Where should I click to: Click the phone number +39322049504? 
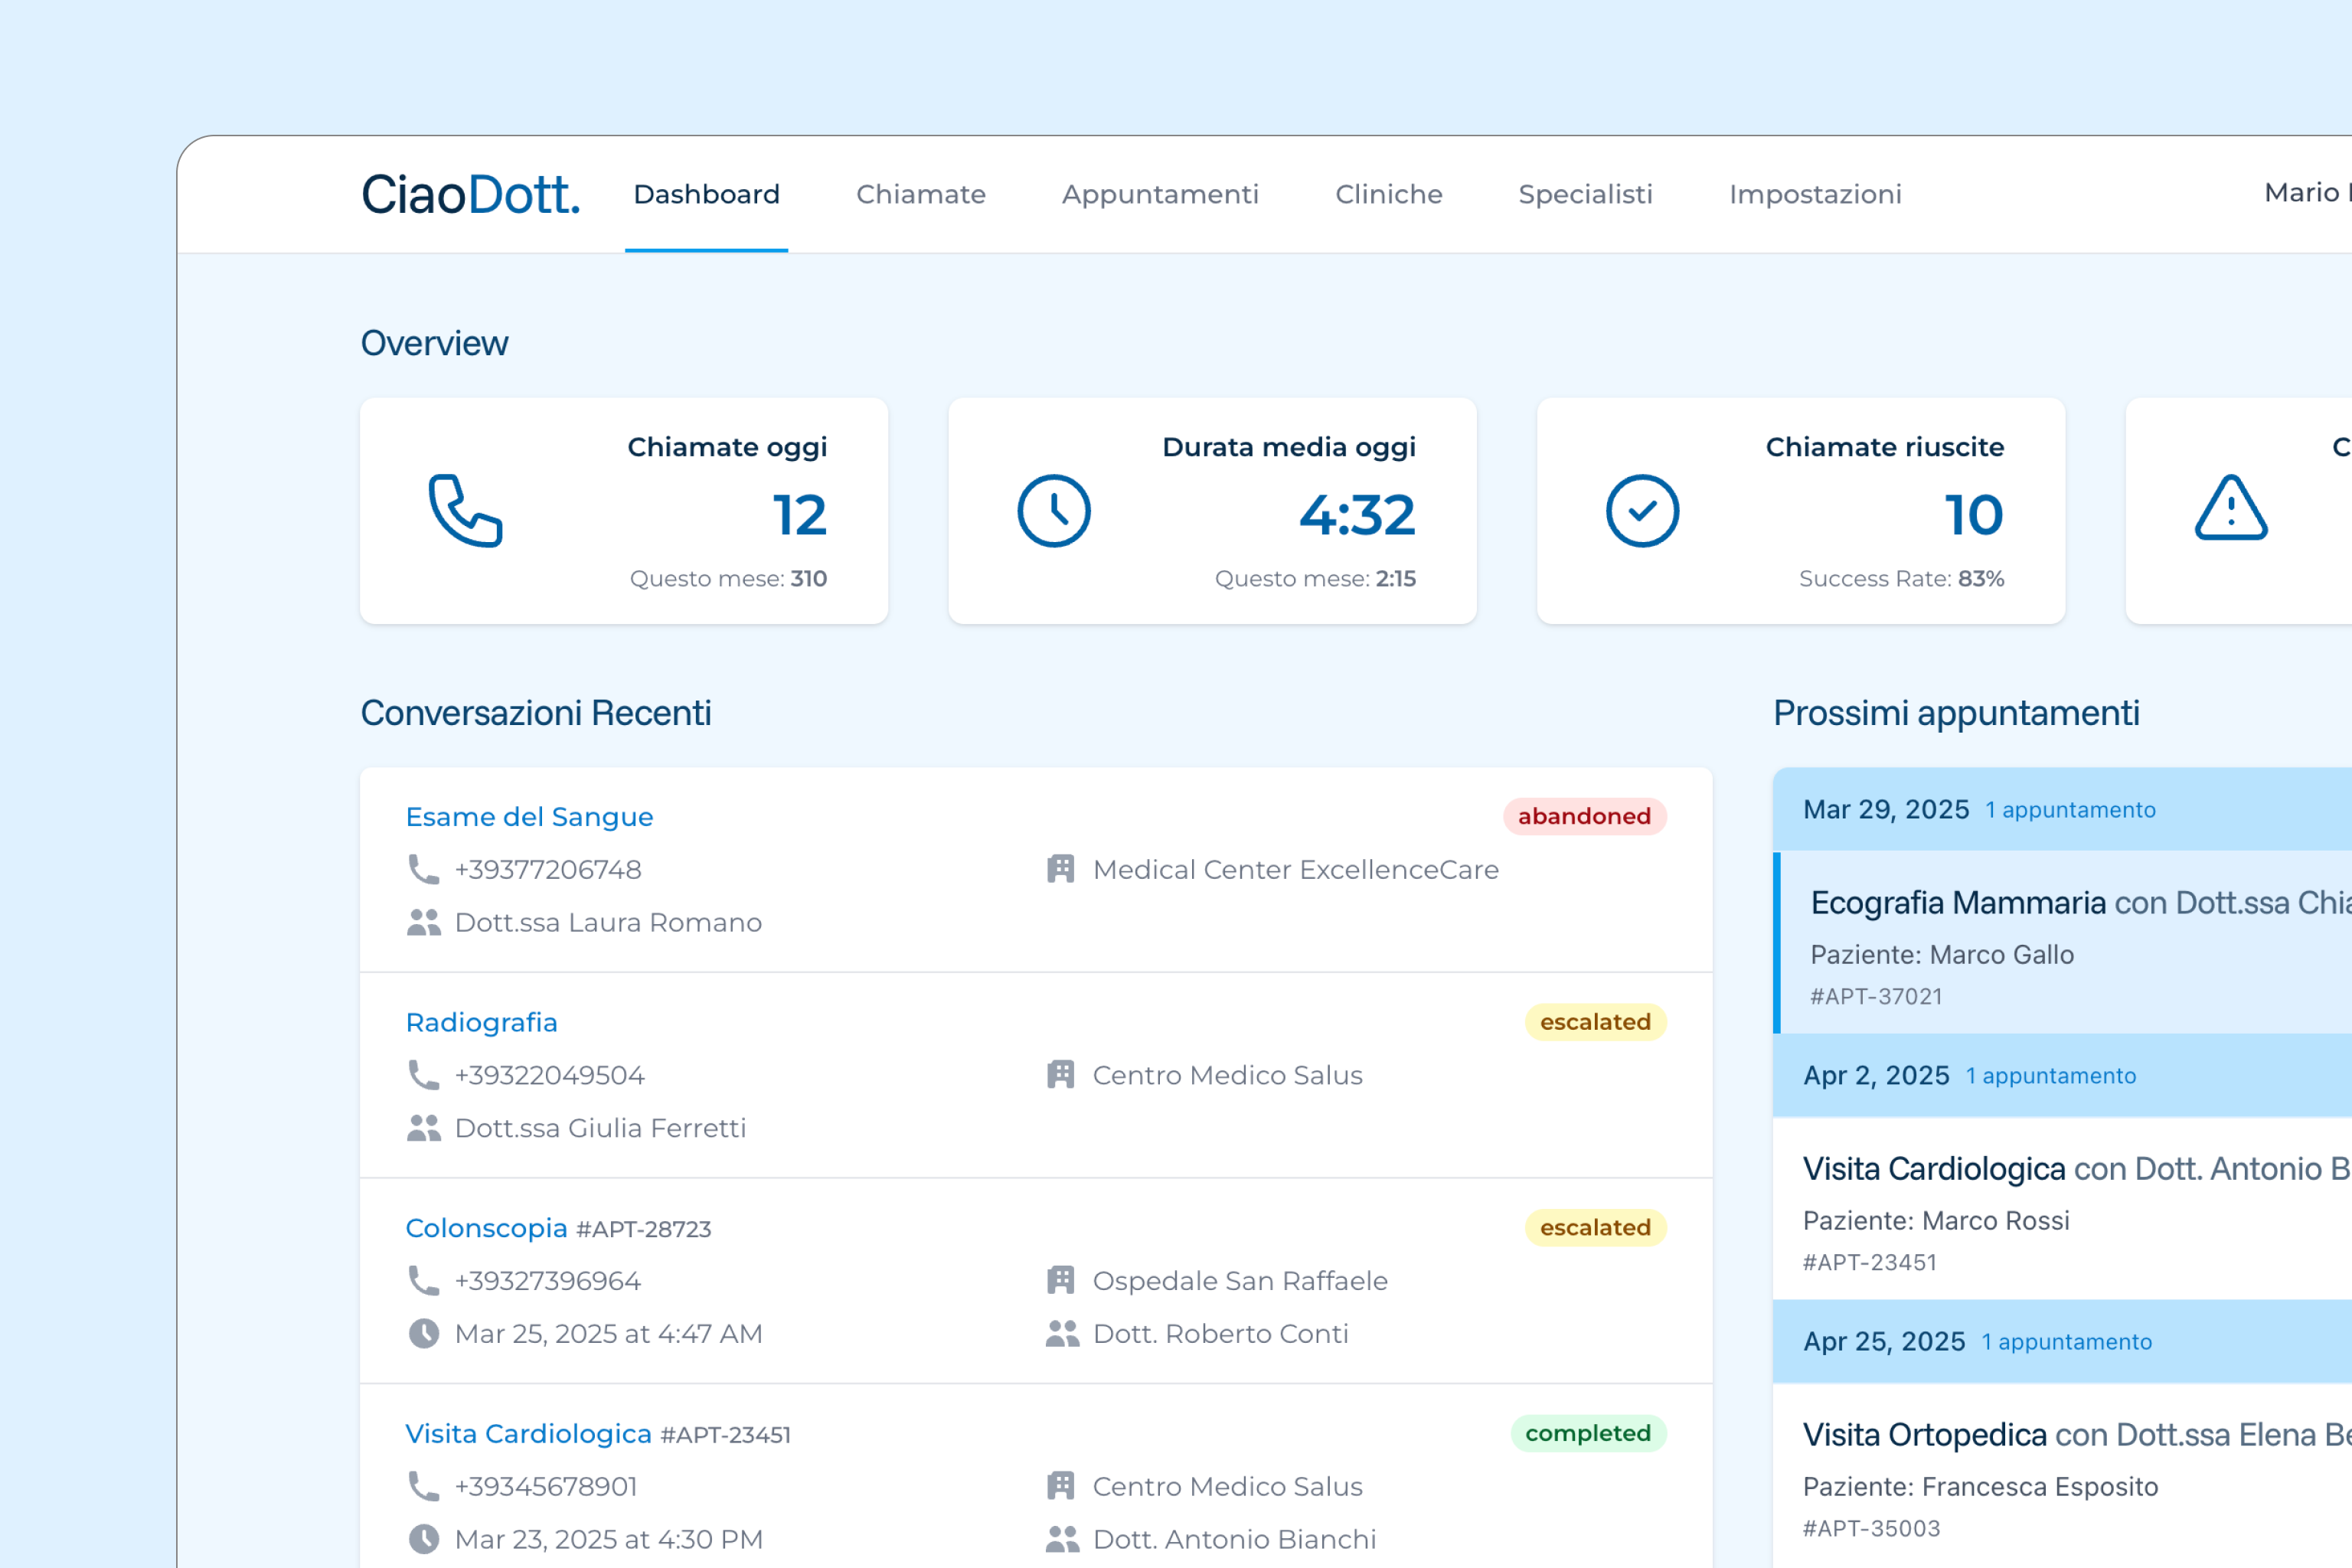coord(549,1075)
